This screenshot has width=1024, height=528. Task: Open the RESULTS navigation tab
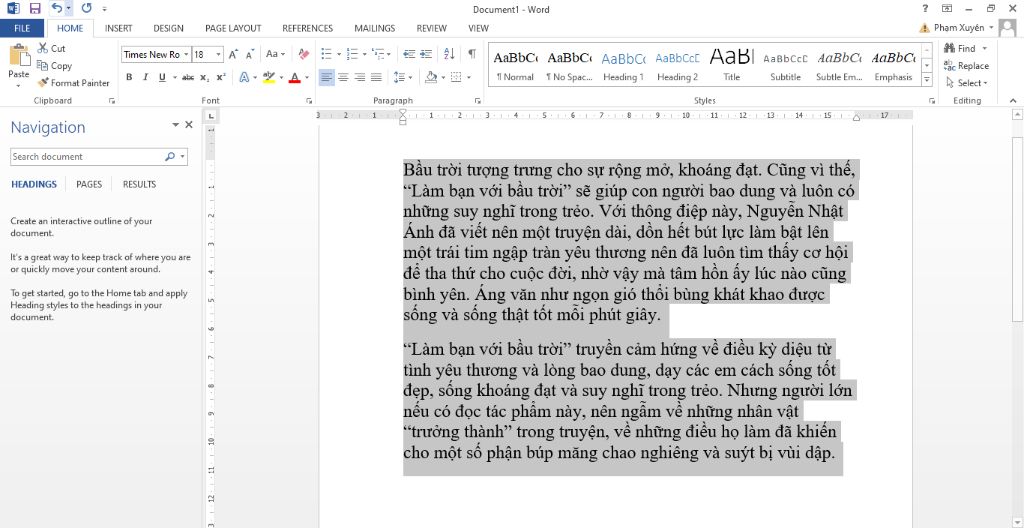(140, 184)
